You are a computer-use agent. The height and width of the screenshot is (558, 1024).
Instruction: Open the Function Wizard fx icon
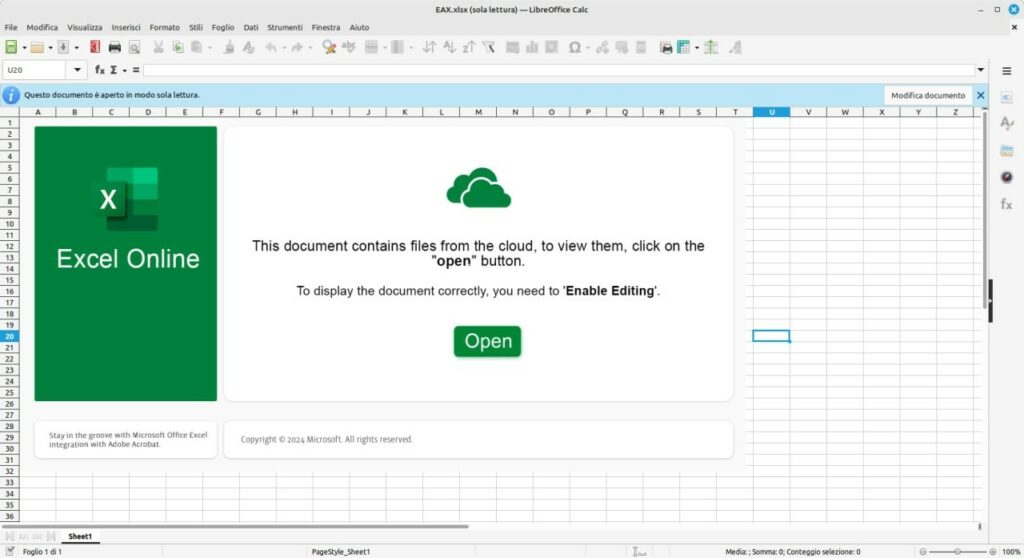tap(99, 70)
